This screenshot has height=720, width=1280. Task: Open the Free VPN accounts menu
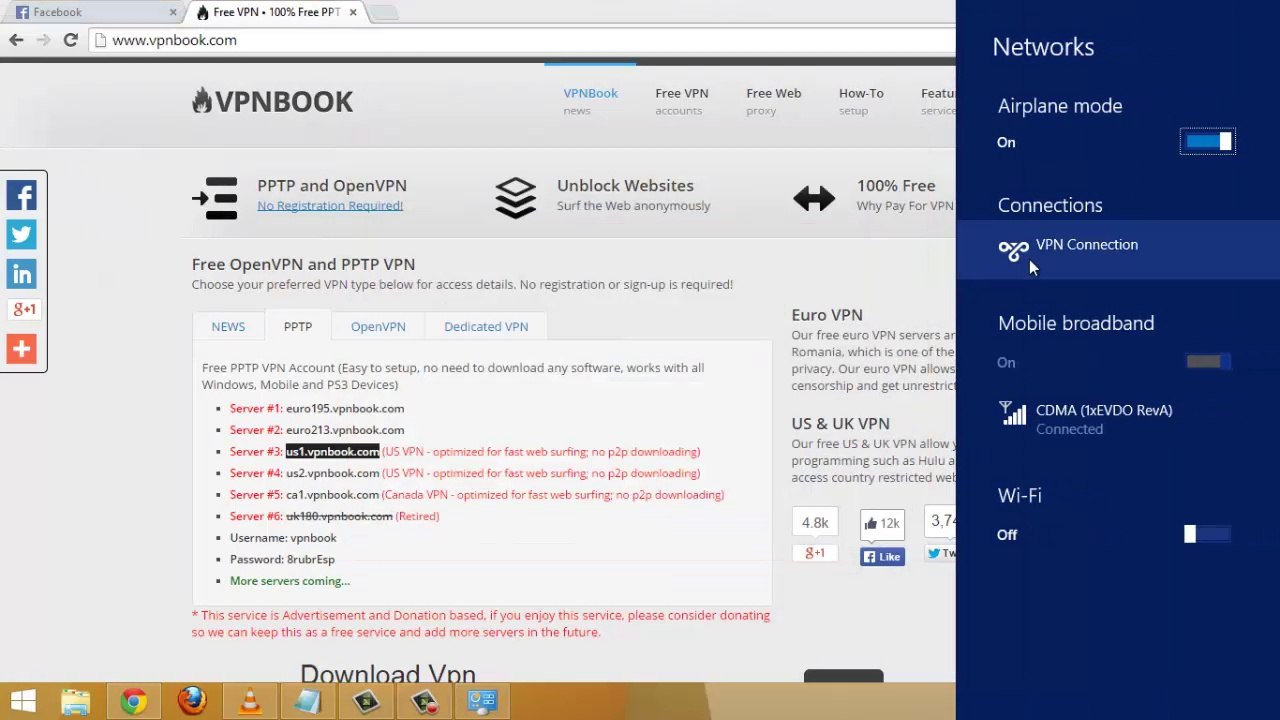tap(682, 101)
